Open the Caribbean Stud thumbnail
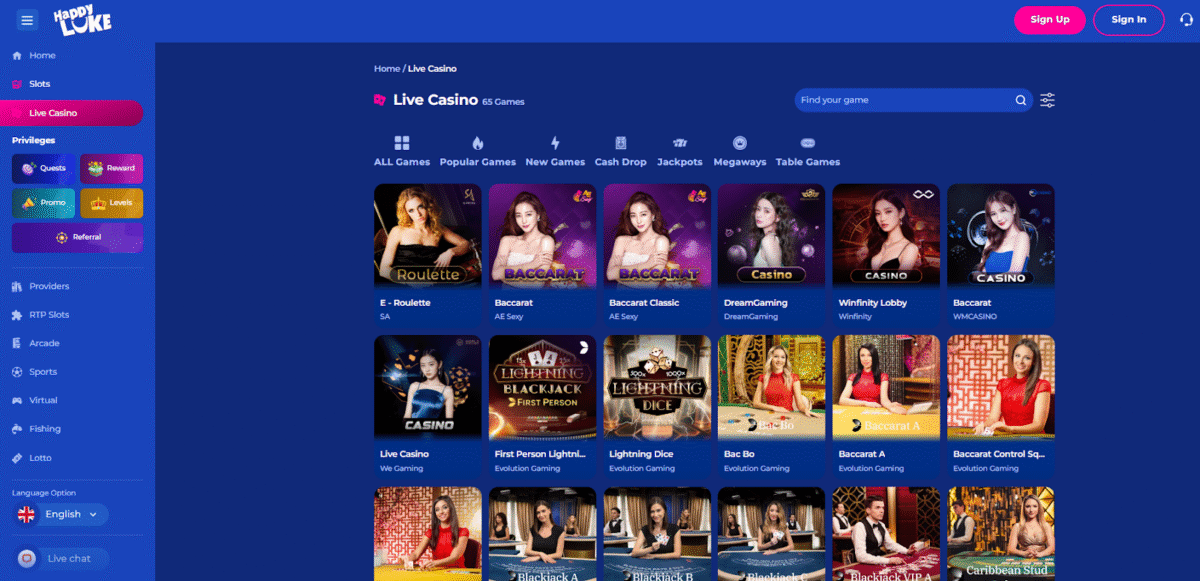The height and width of the screenshot is (581, 1200). 1001,534
